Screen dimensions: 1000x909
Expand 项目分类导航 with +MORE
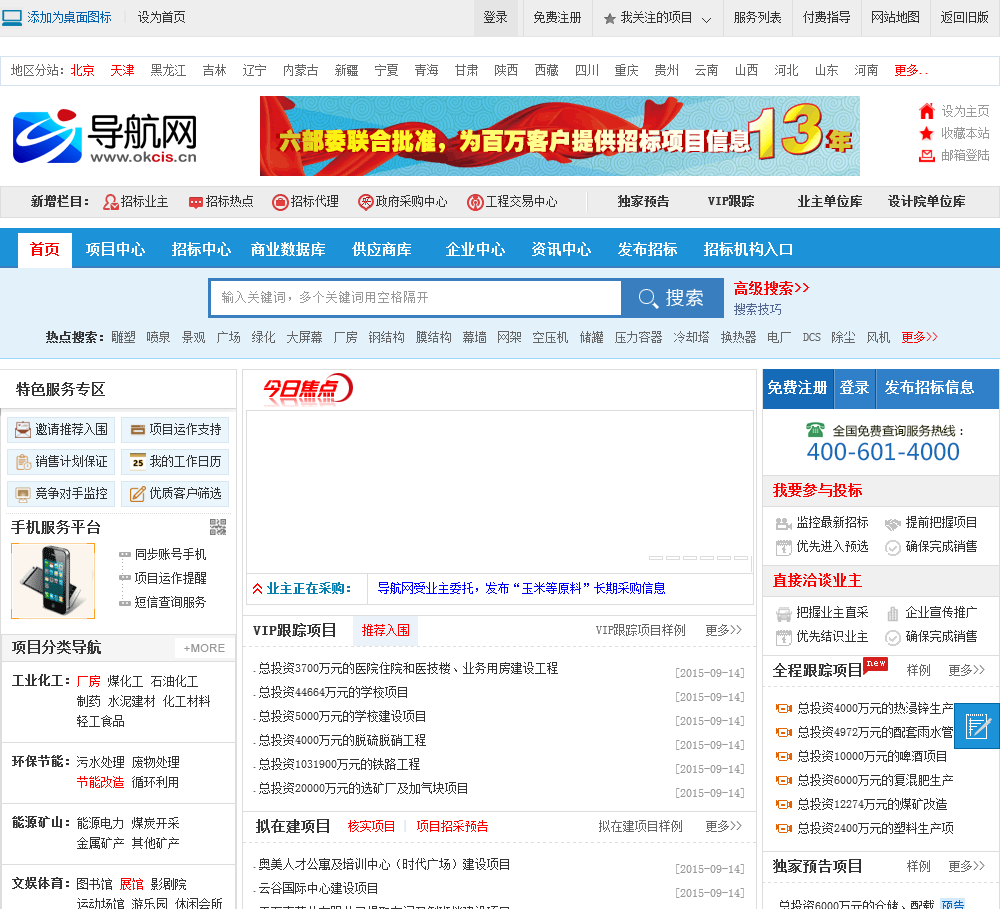tap(204, 648)
